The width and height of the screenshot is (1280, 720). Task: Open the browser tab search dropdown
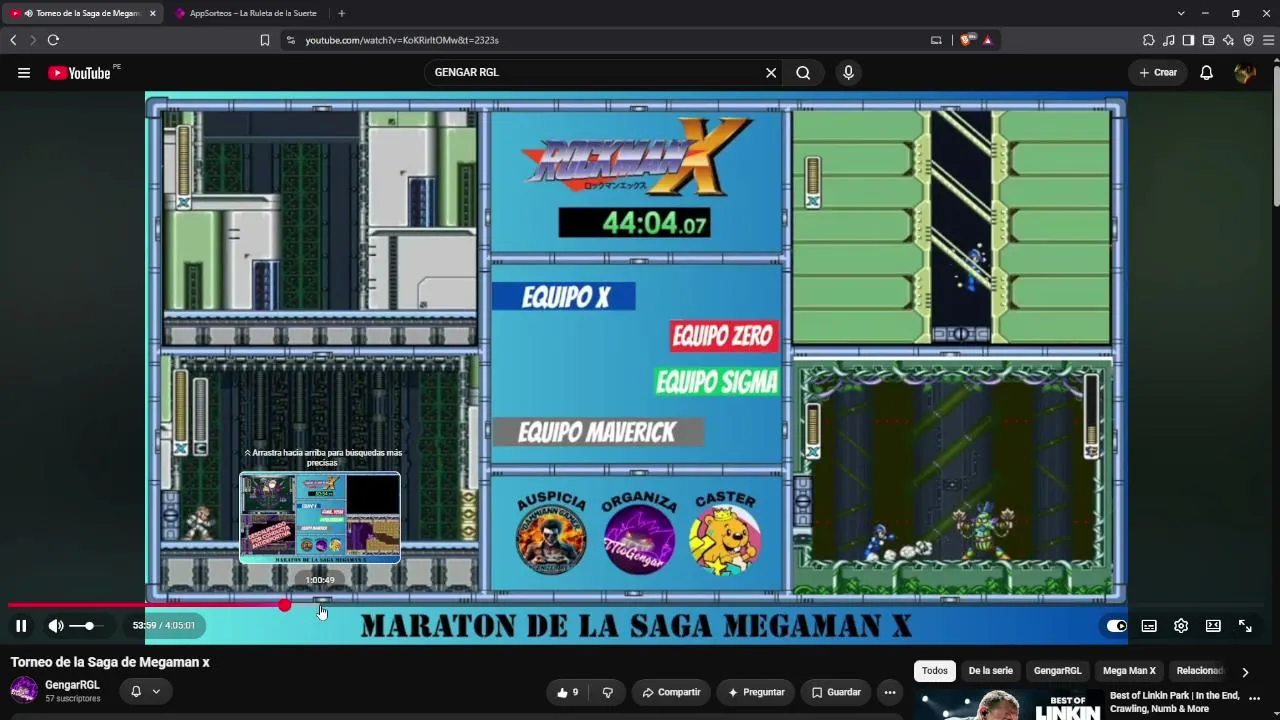pos(1181,14)
